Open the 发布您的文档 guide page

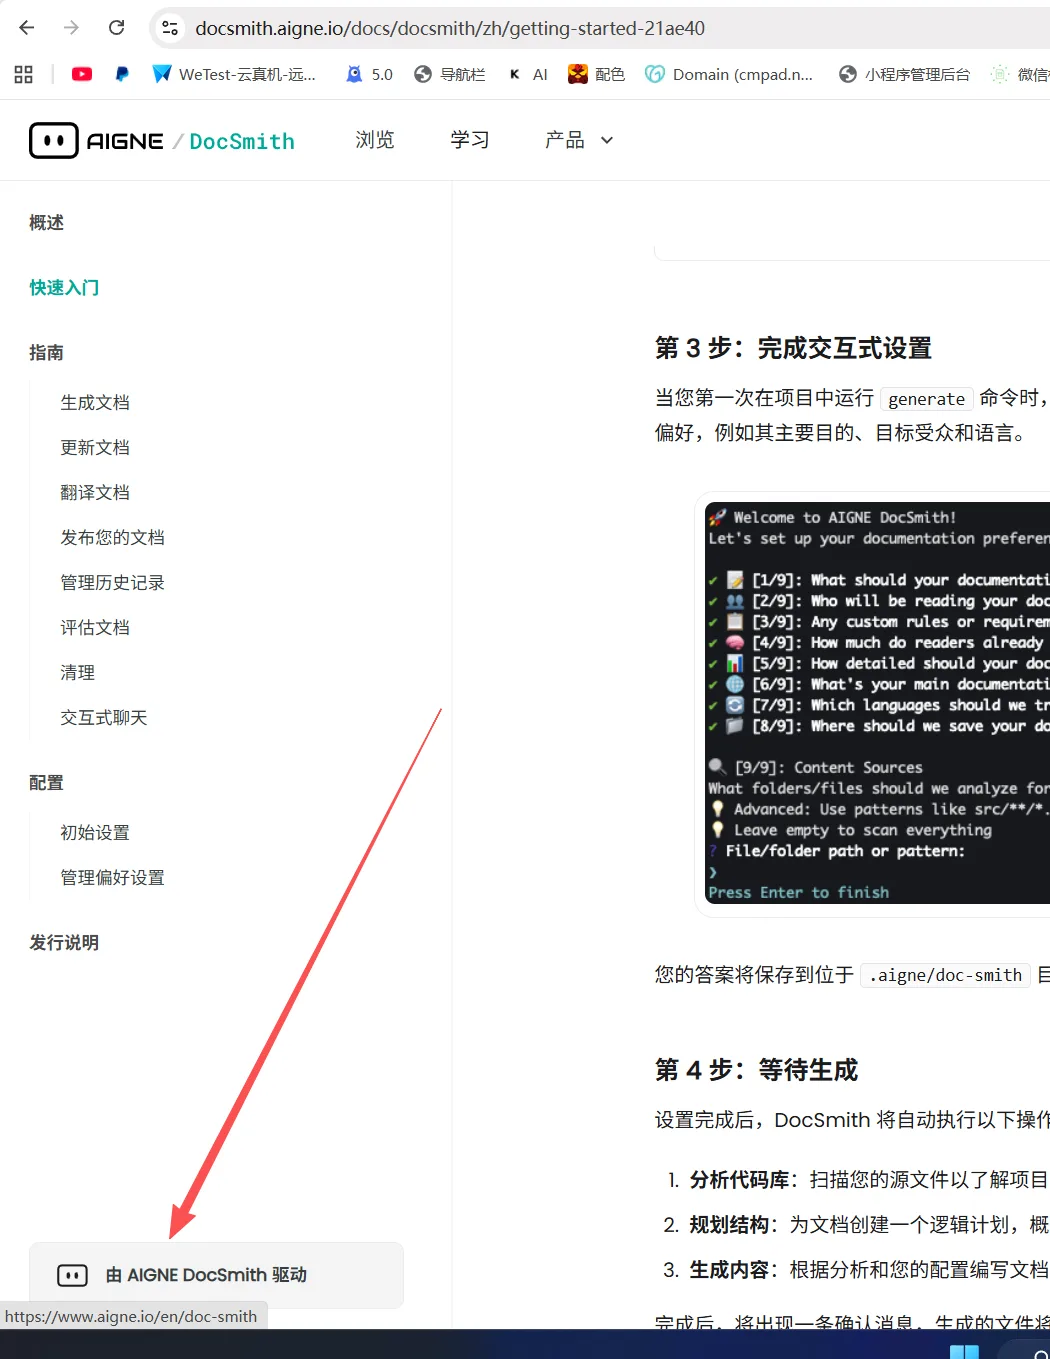click(112, 537)
